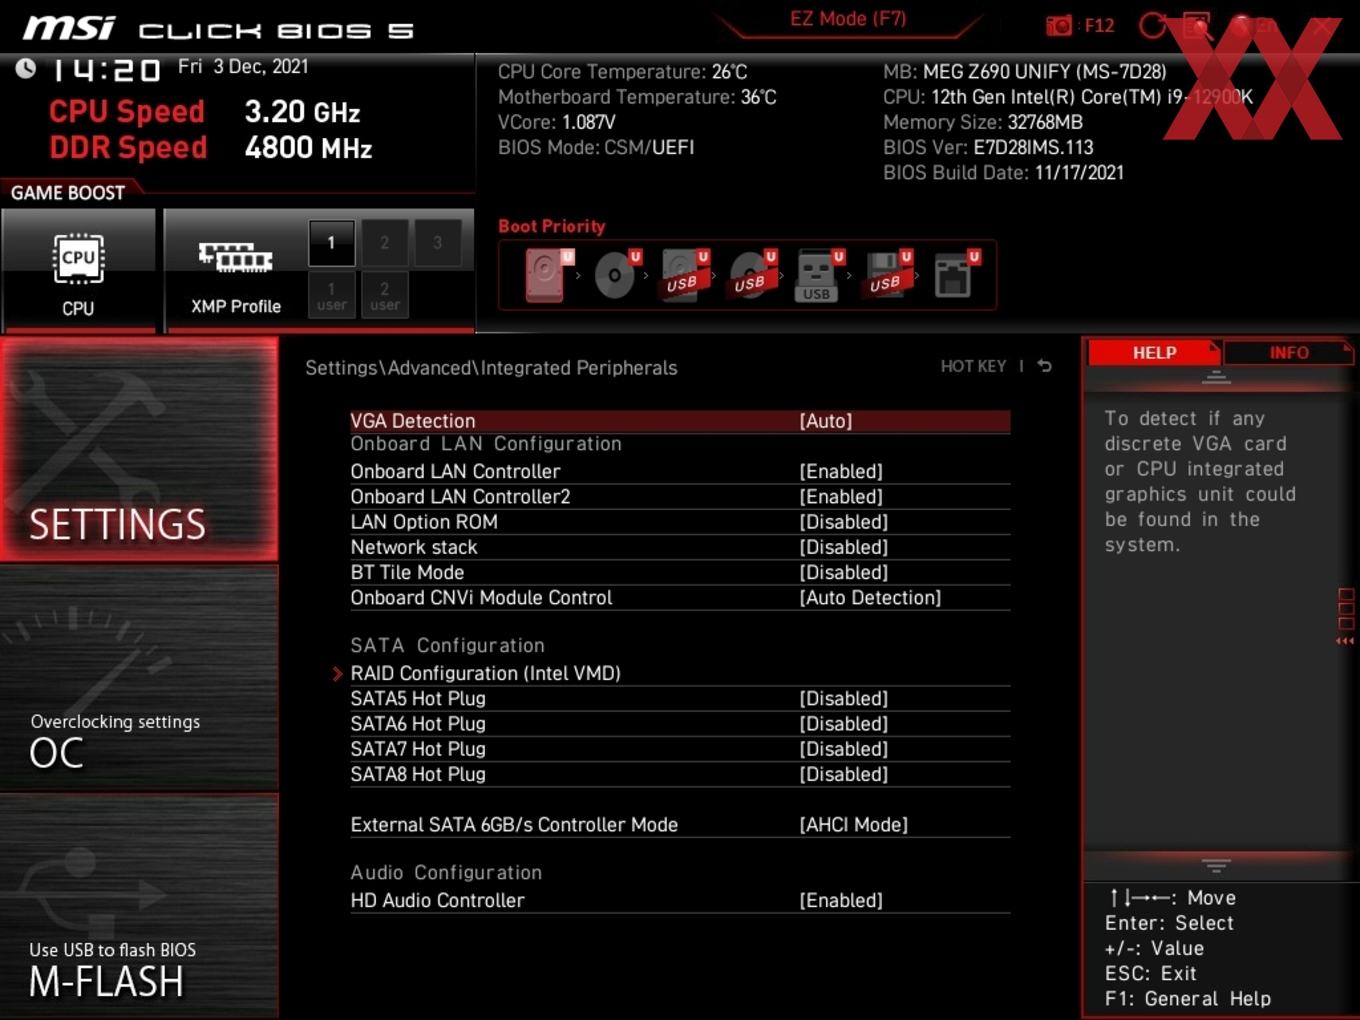Screen dimensions: 1360x1020
Task: Change LAN Option ROM setting
Action: [680, 522]
